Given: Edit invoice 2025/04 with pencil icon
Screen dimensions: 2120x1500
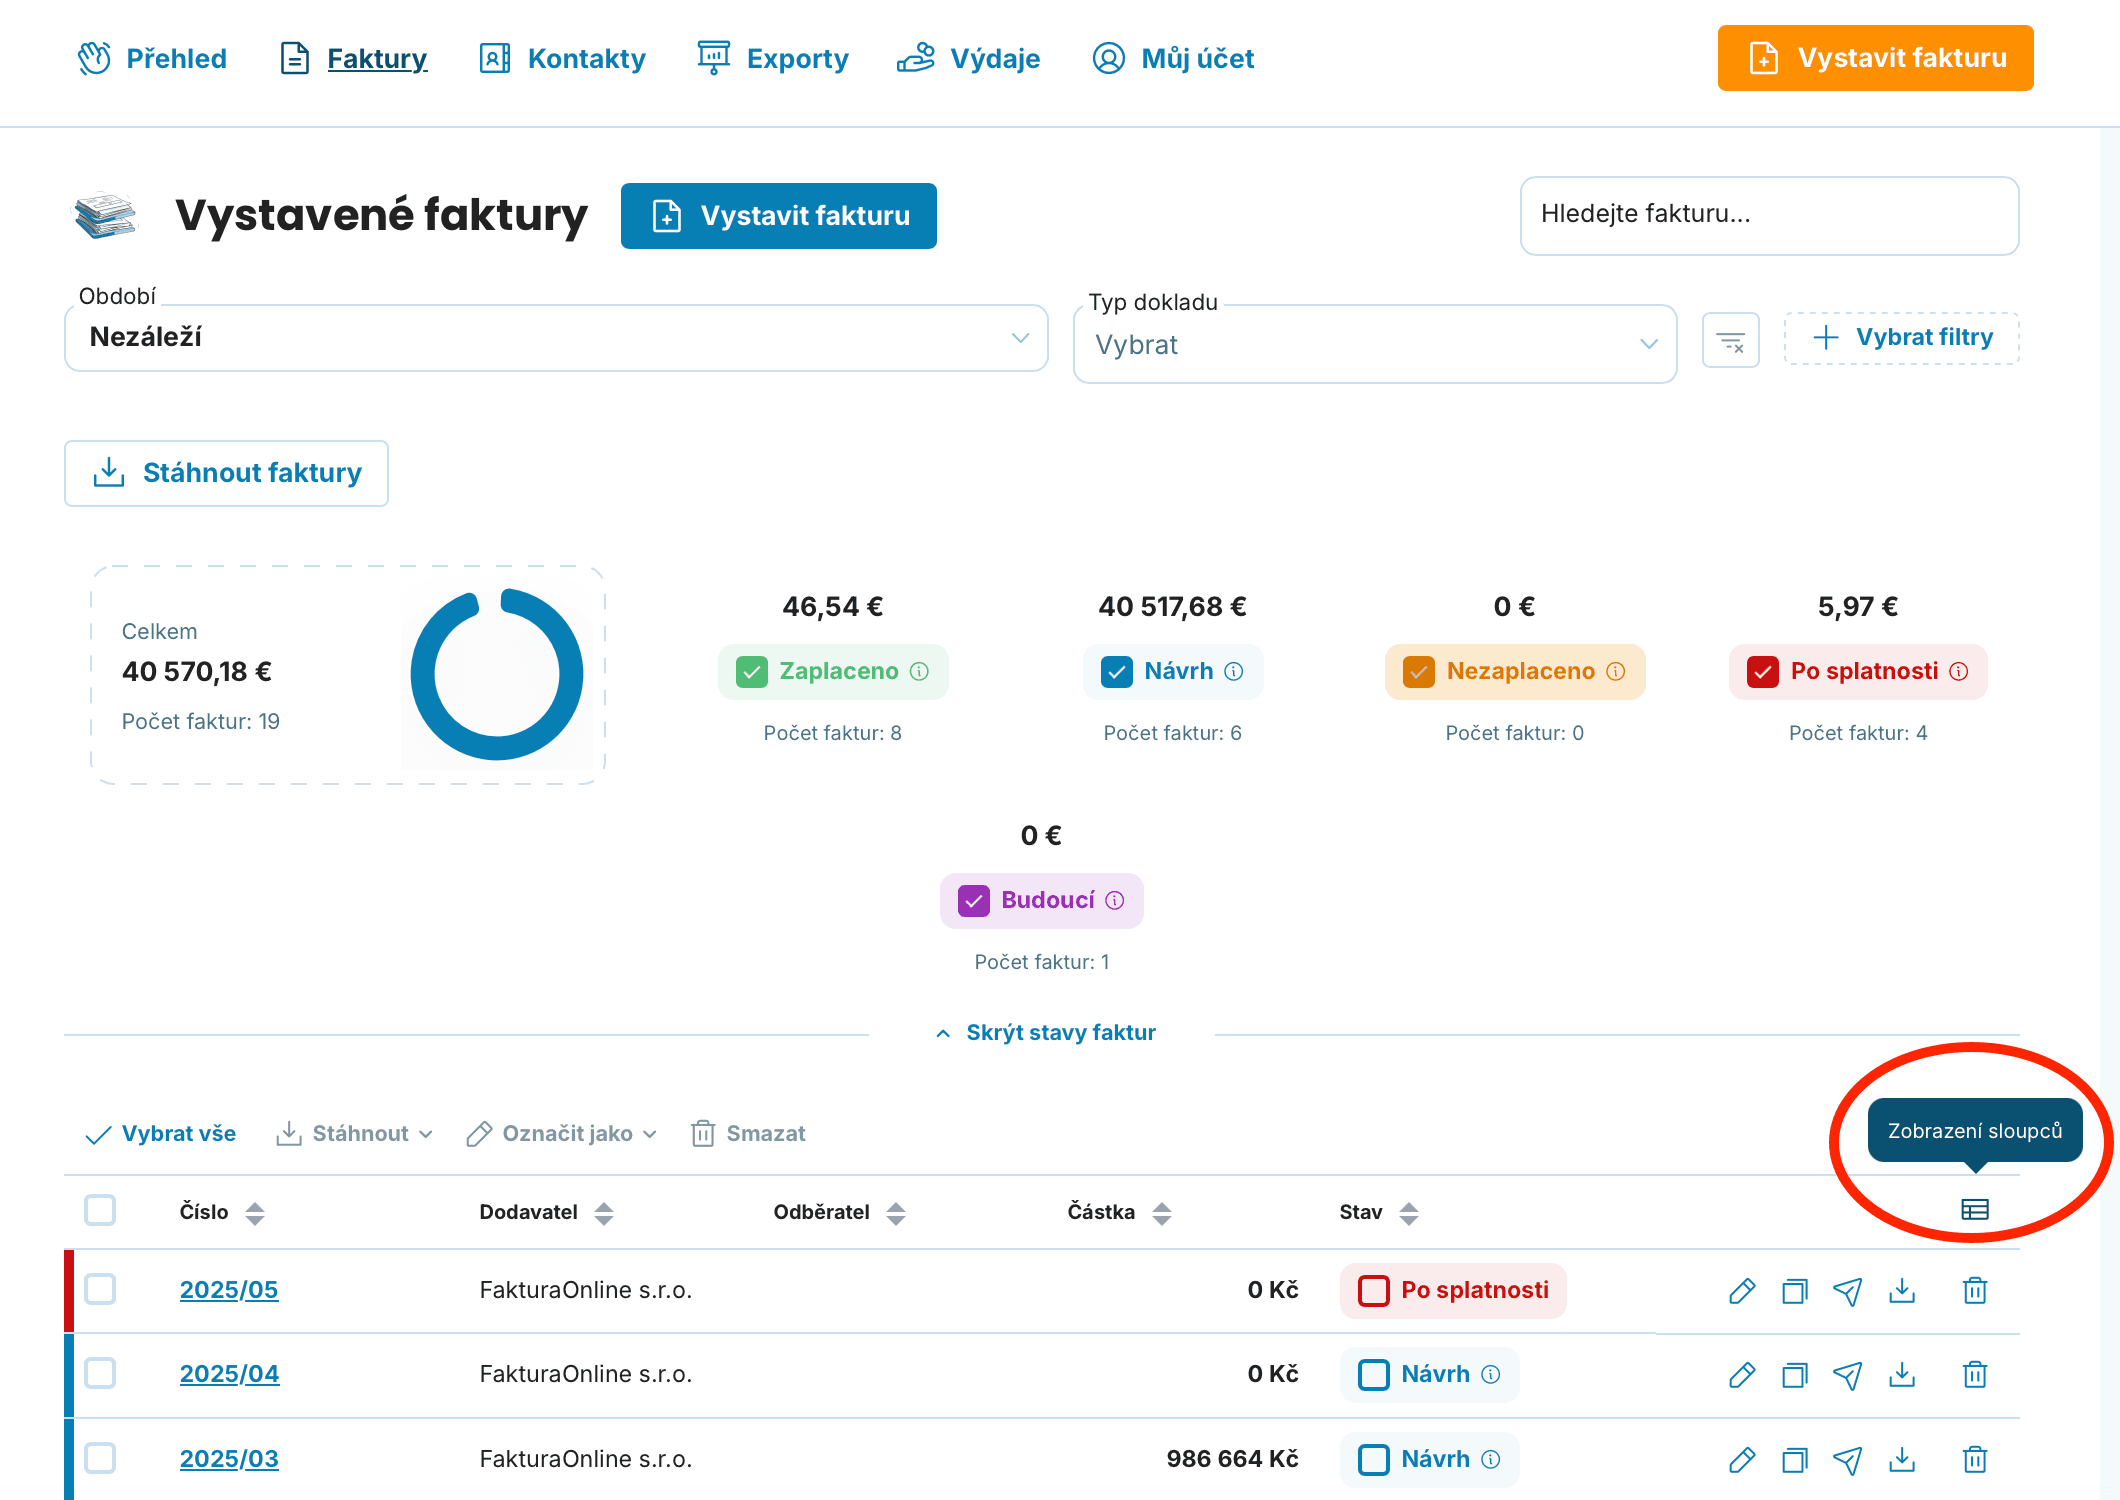Looking at the screenshot, I should click(1742, 1375).
